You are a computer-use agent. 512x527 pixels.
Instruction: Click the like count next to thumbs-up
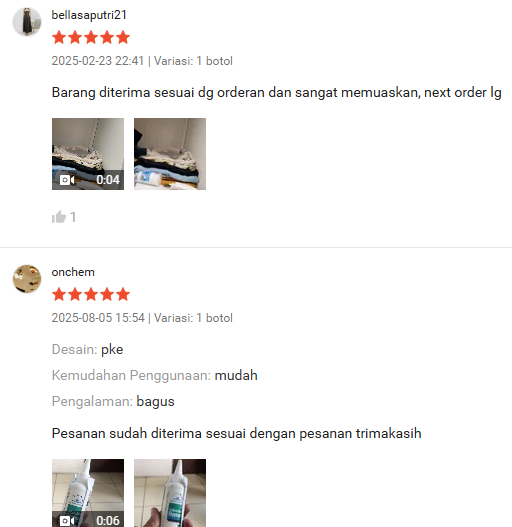[x=73, y=217]
